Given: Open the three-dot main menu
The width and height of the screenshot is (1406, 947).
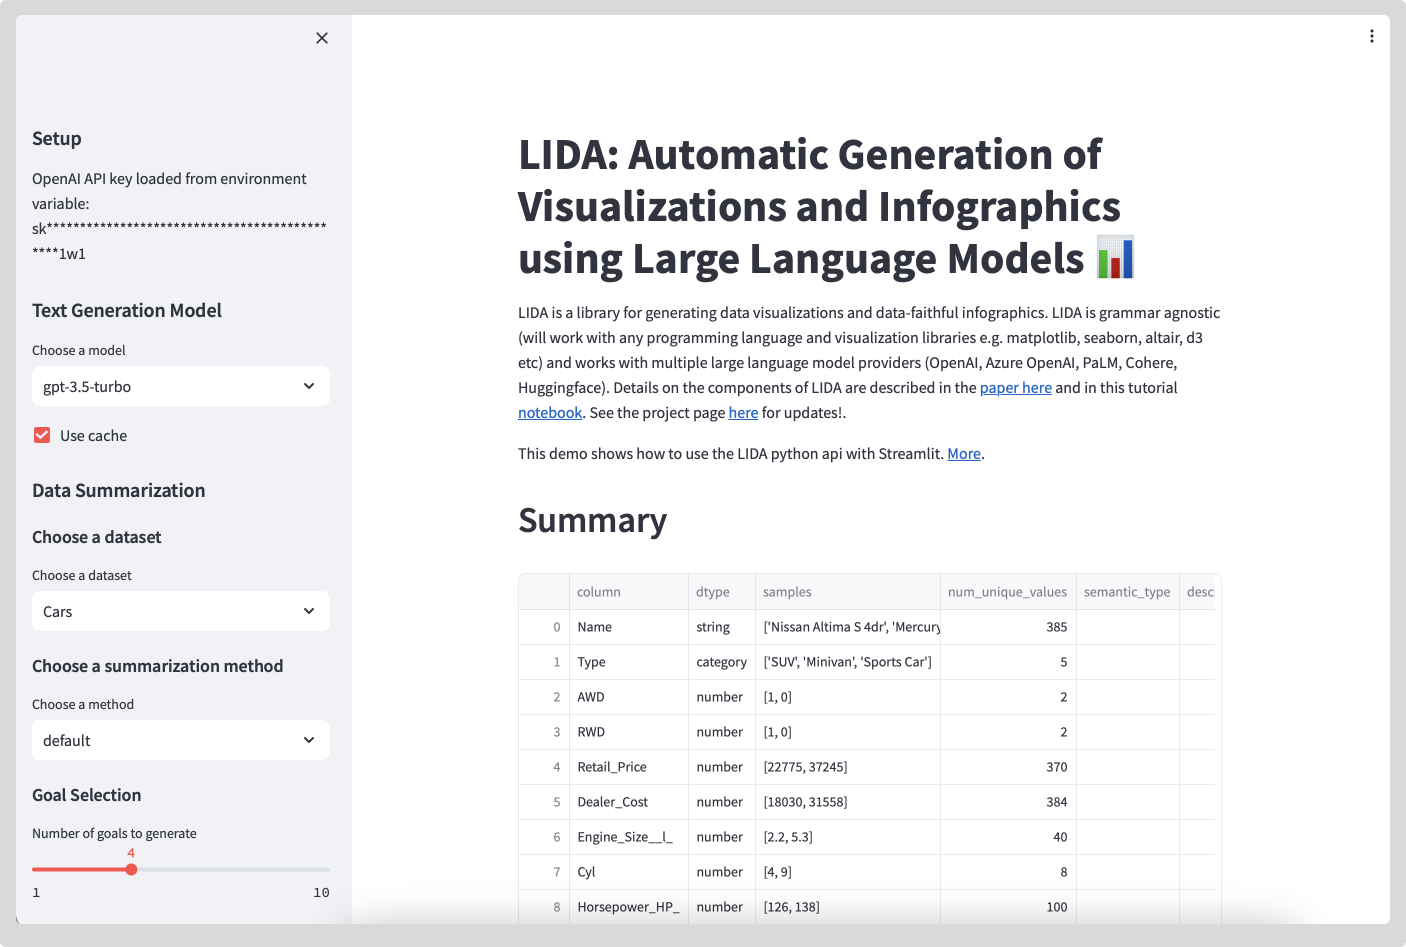Looking at the screenshot, I should 1371,36.
